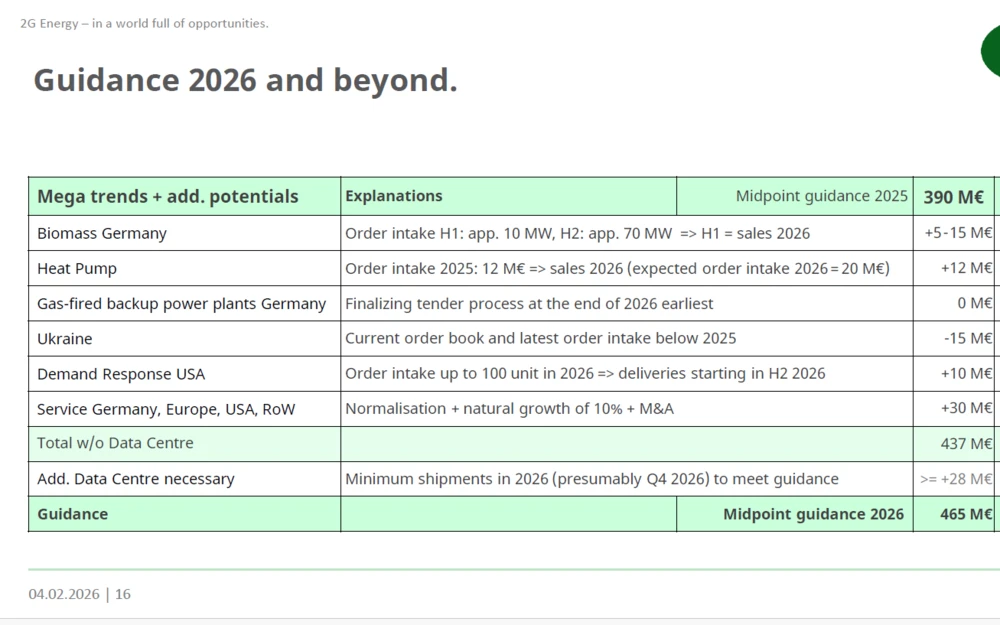Select the 'Total w/o Data Centre' row
Image resolution: width=1000 pixels, height=625 pixels.
pyautogui.click(x=115, y=443)
